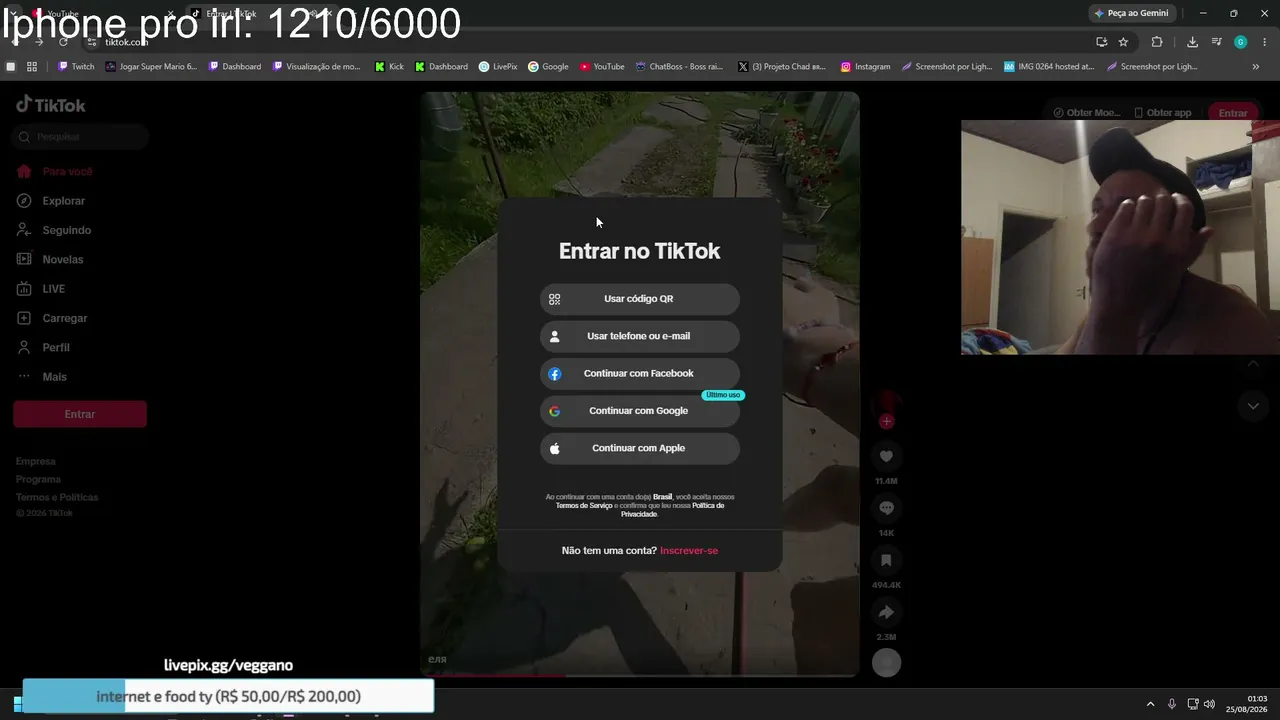Continue with Google login option
This screenshot has width=1280, height=720.
point(640,411)
